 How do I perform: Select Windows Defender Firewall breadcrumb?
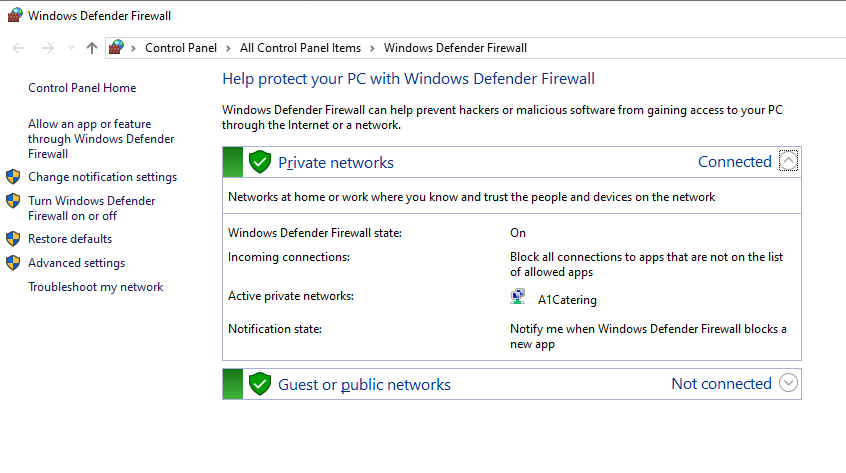455,48
